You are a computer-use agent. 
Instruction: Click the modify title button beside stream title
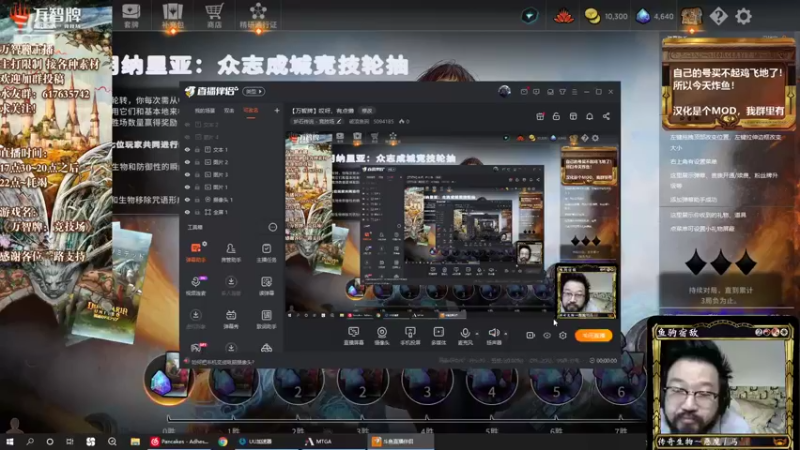[367, 110]
